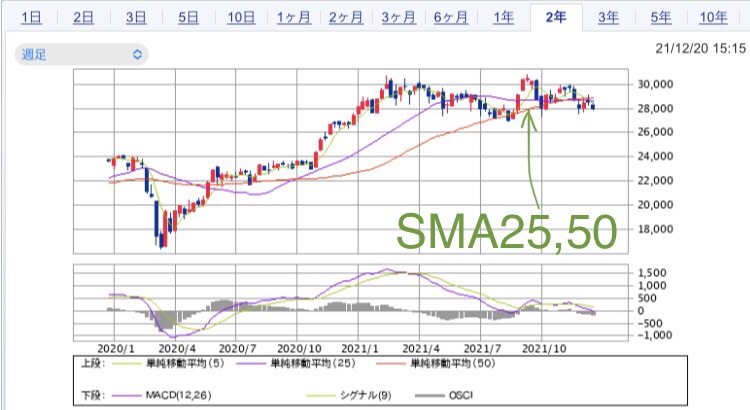The image size is (750, 410).
Task: Click the 2021/10 date axis label
Action: [544, 349]
